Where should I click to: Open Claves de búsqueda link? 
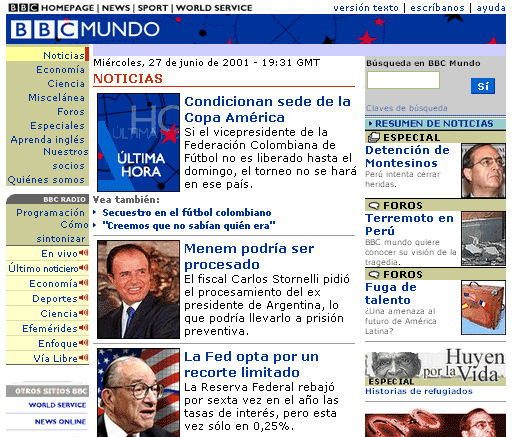click(x=407, y=108)
